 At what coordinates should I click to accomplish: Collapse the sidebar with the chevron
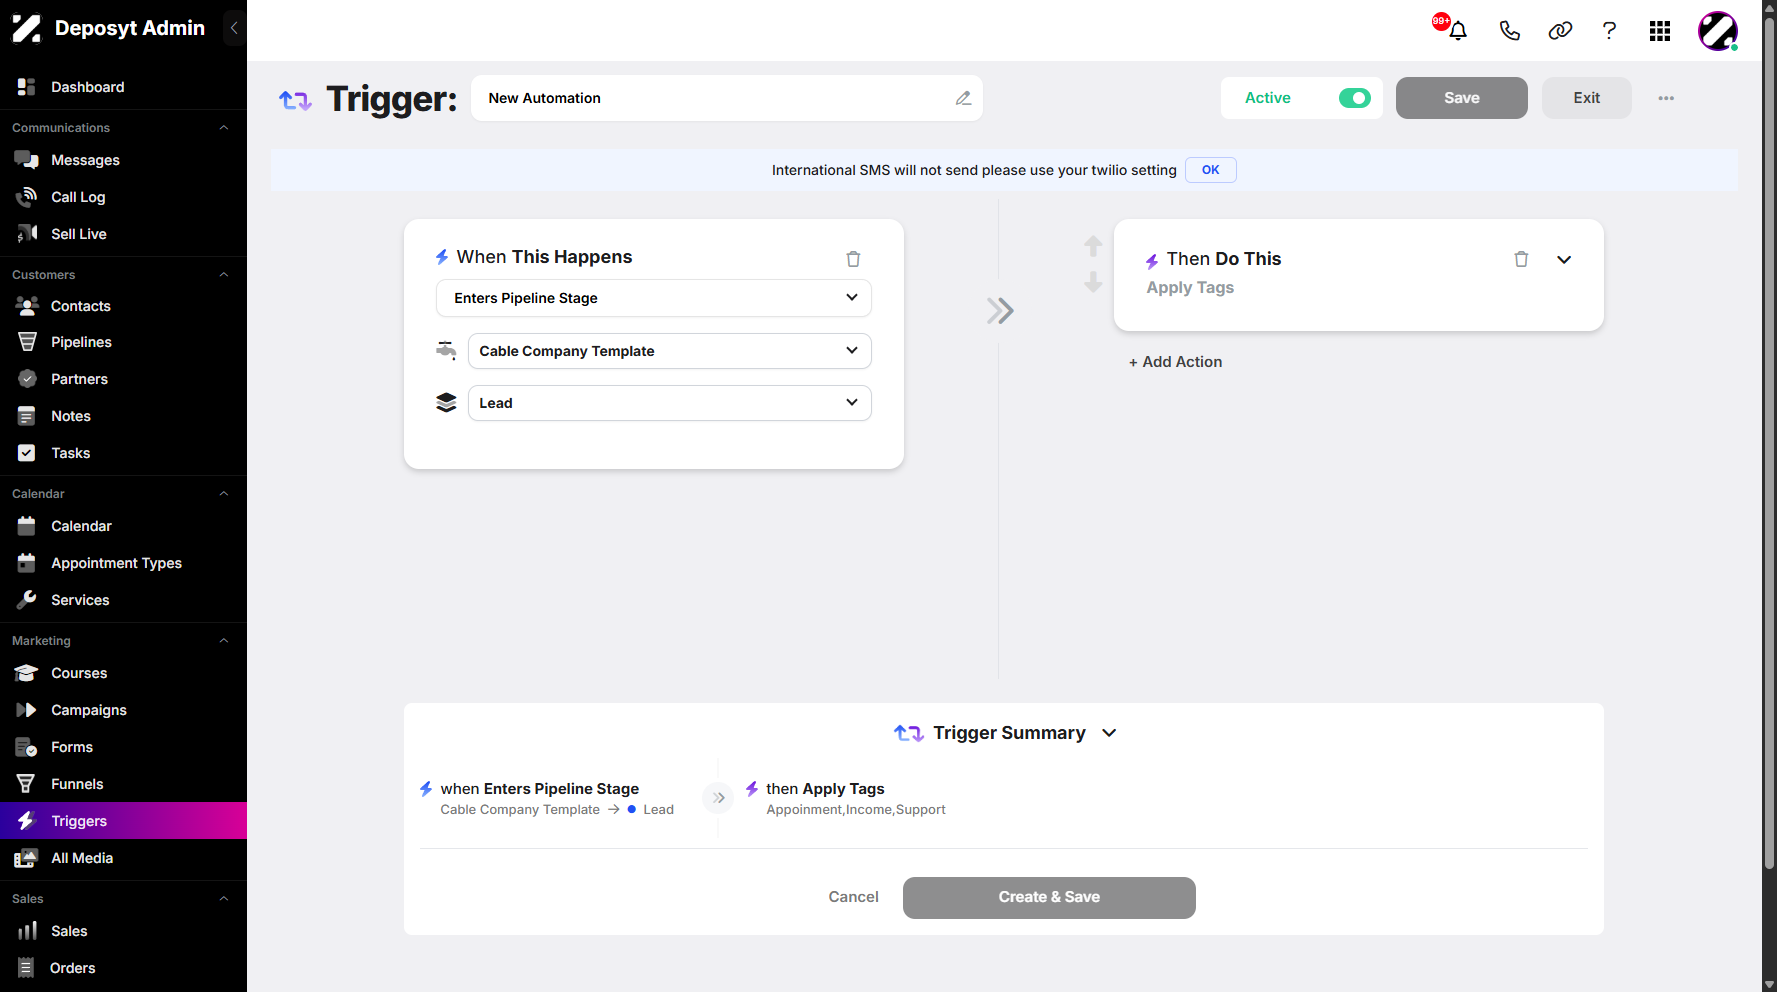(x=234, y=28)
